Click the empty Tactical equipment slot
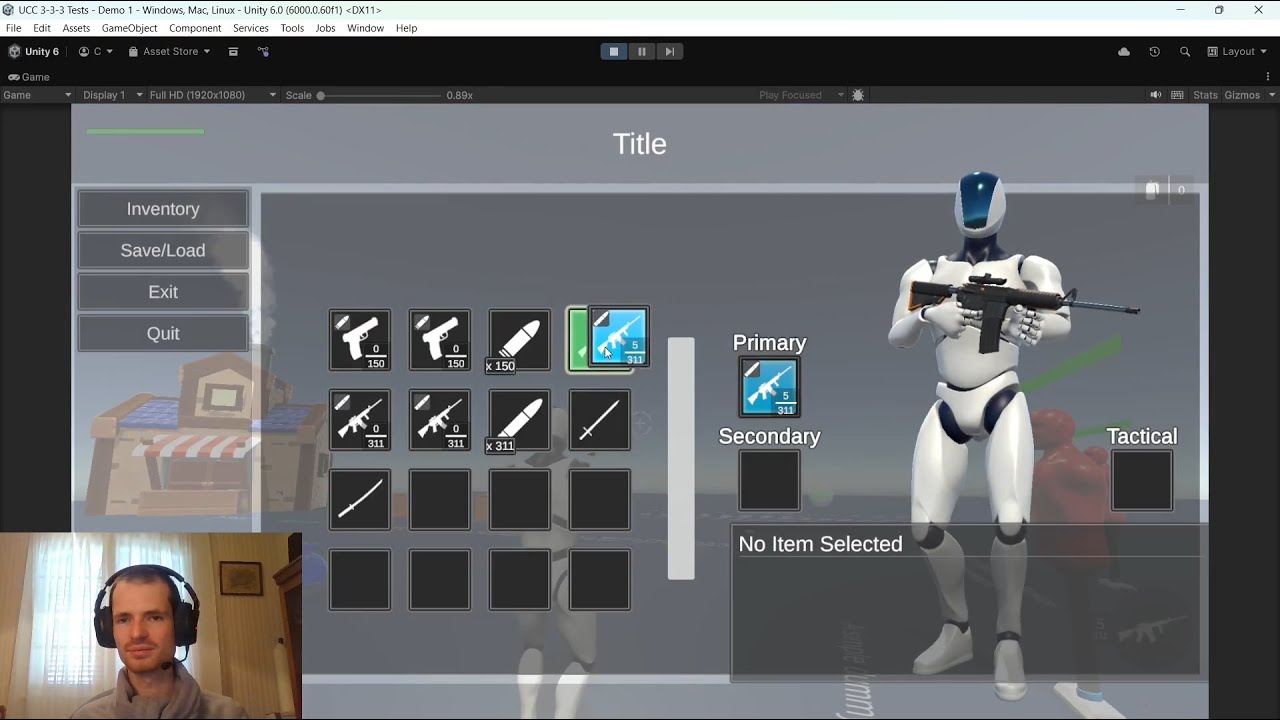 pos(1142,481)
